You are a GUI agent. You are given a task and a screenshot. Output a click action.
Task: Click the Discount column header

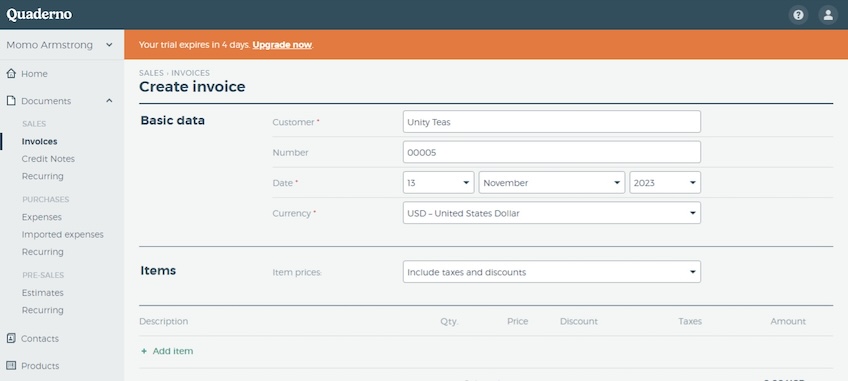click(579, 321)
